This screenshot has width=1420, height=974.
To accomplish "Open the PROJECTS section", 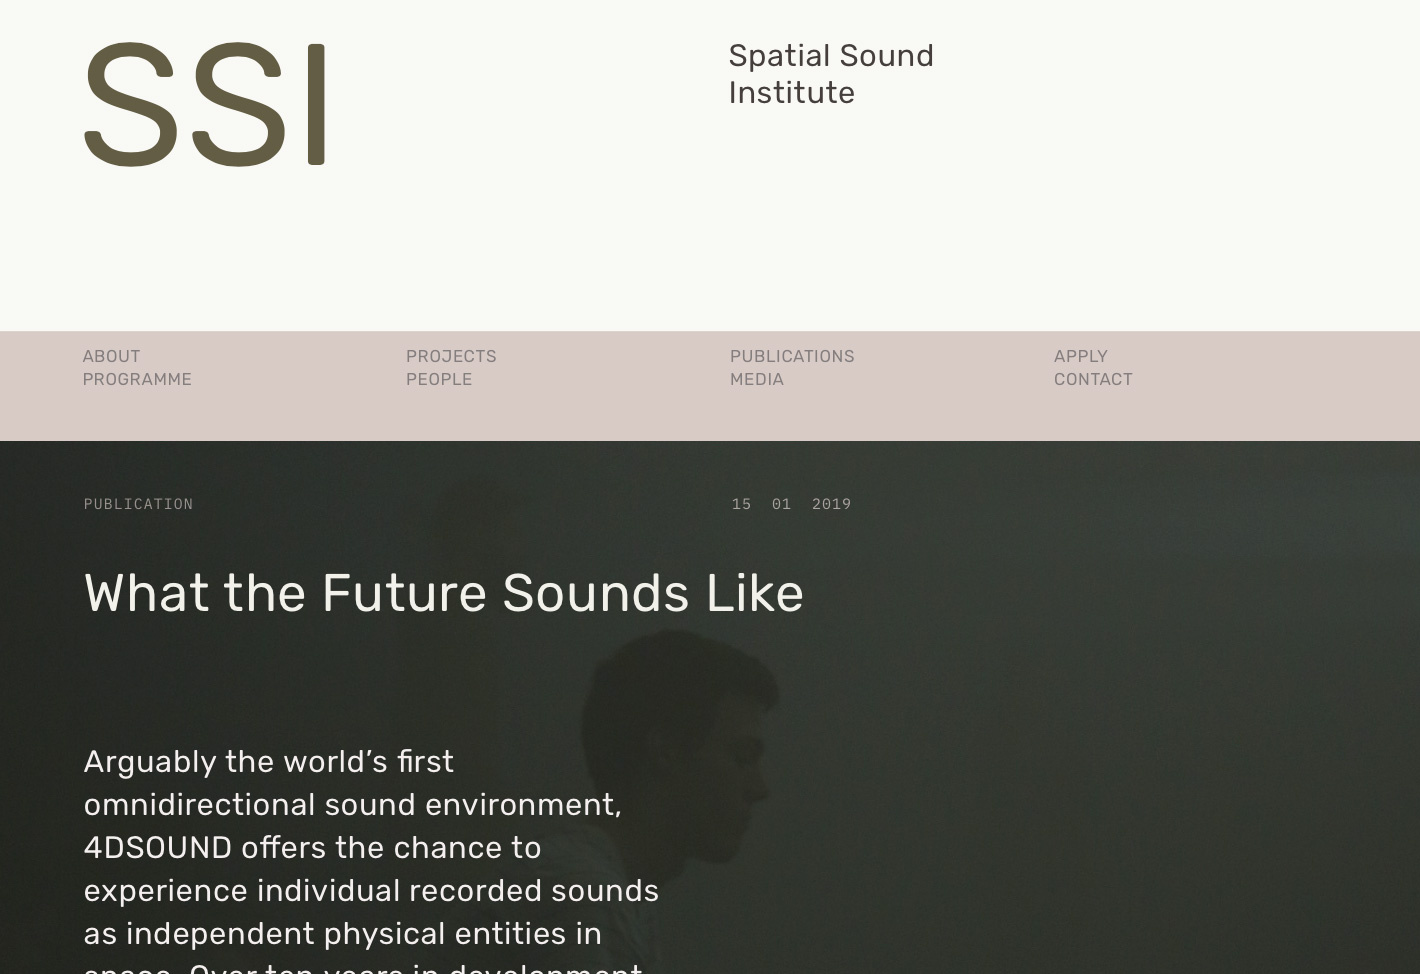I will [x=451, y=356].
